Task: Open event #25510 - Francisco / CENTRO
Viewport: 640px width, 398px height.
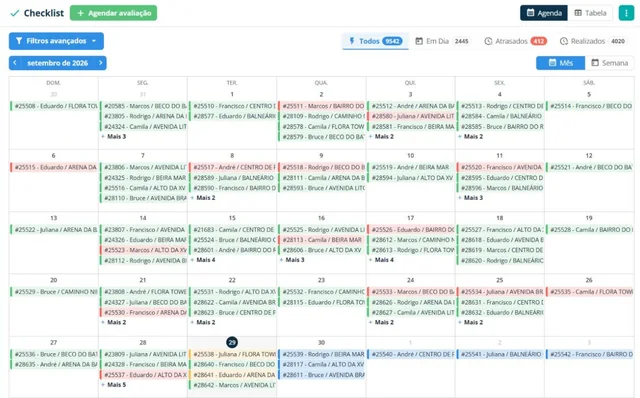Action: point(232,106)
